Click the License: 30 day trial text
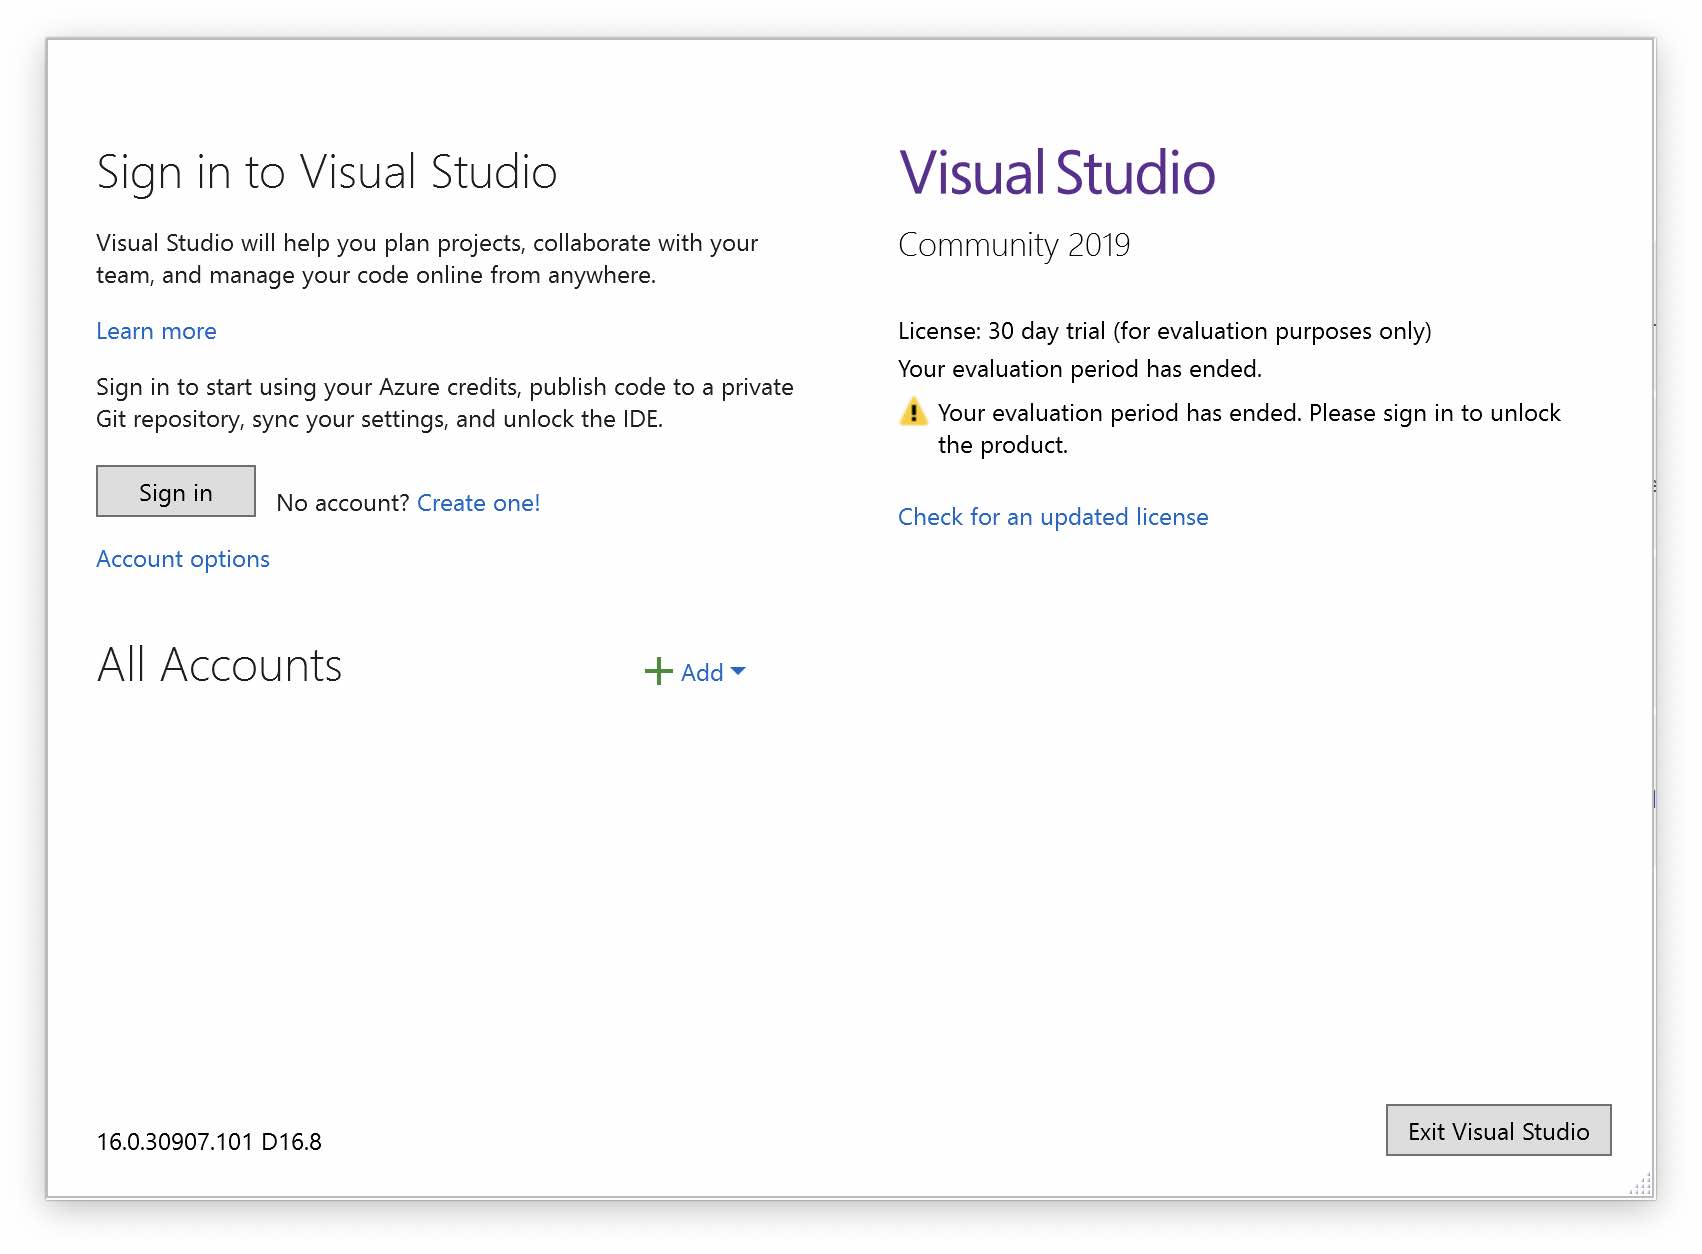The height and width of the screenshot is (1254, 1702). (1164, 331)
